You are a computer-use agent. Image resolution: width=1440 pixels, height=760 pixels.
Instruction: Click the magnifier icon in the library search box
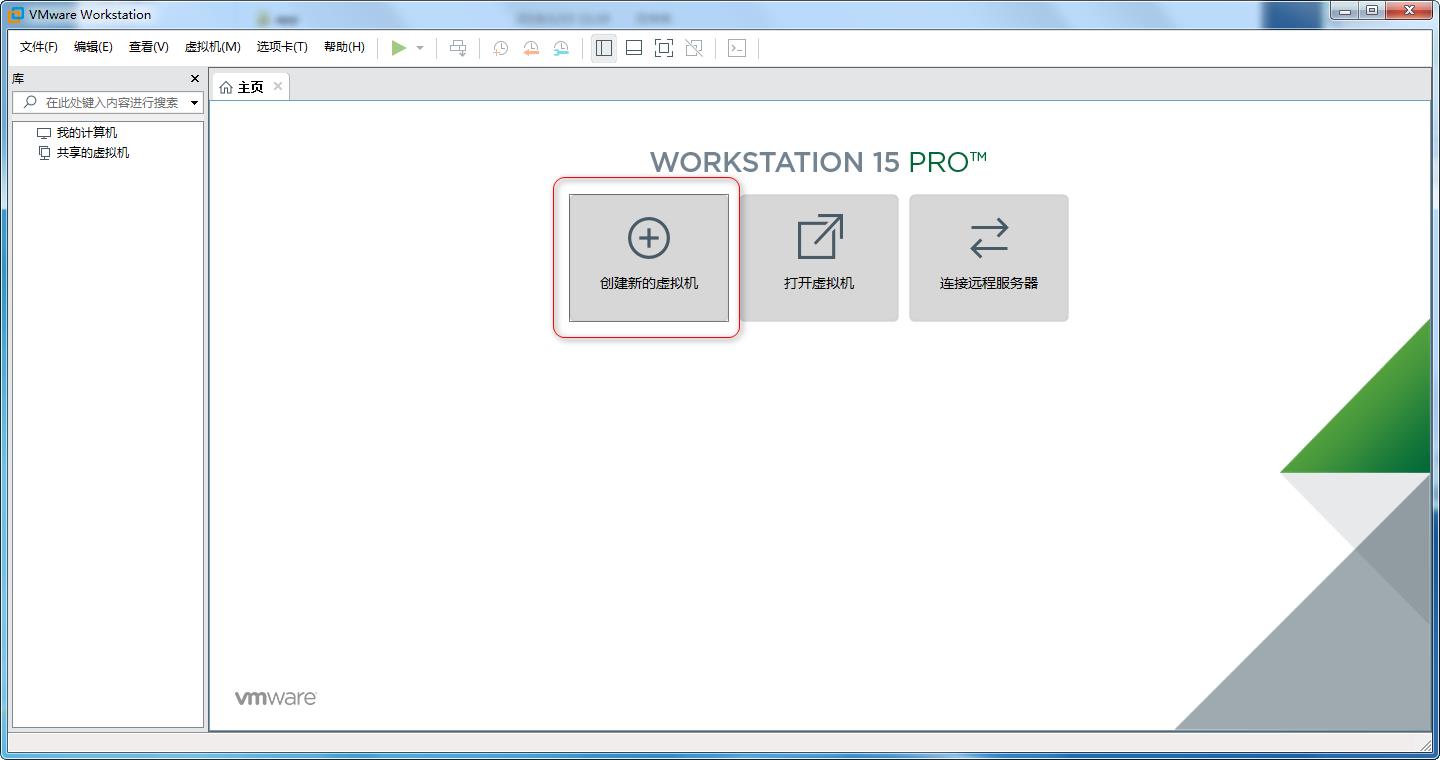(30, 102)
